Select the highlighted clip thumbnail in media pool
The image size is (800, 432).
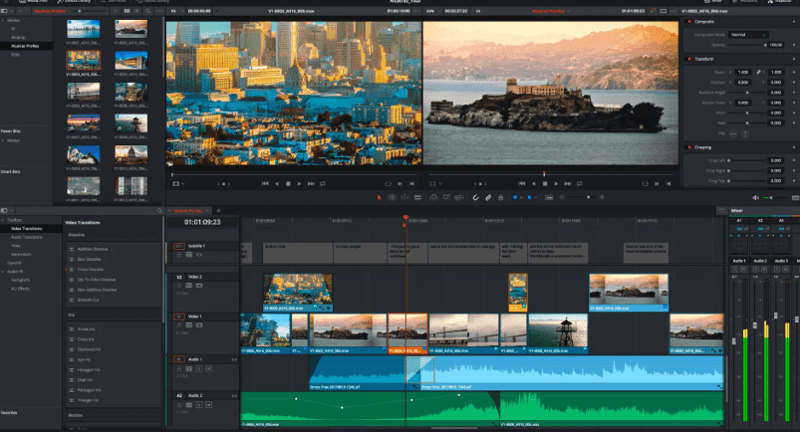pos(84,62)
